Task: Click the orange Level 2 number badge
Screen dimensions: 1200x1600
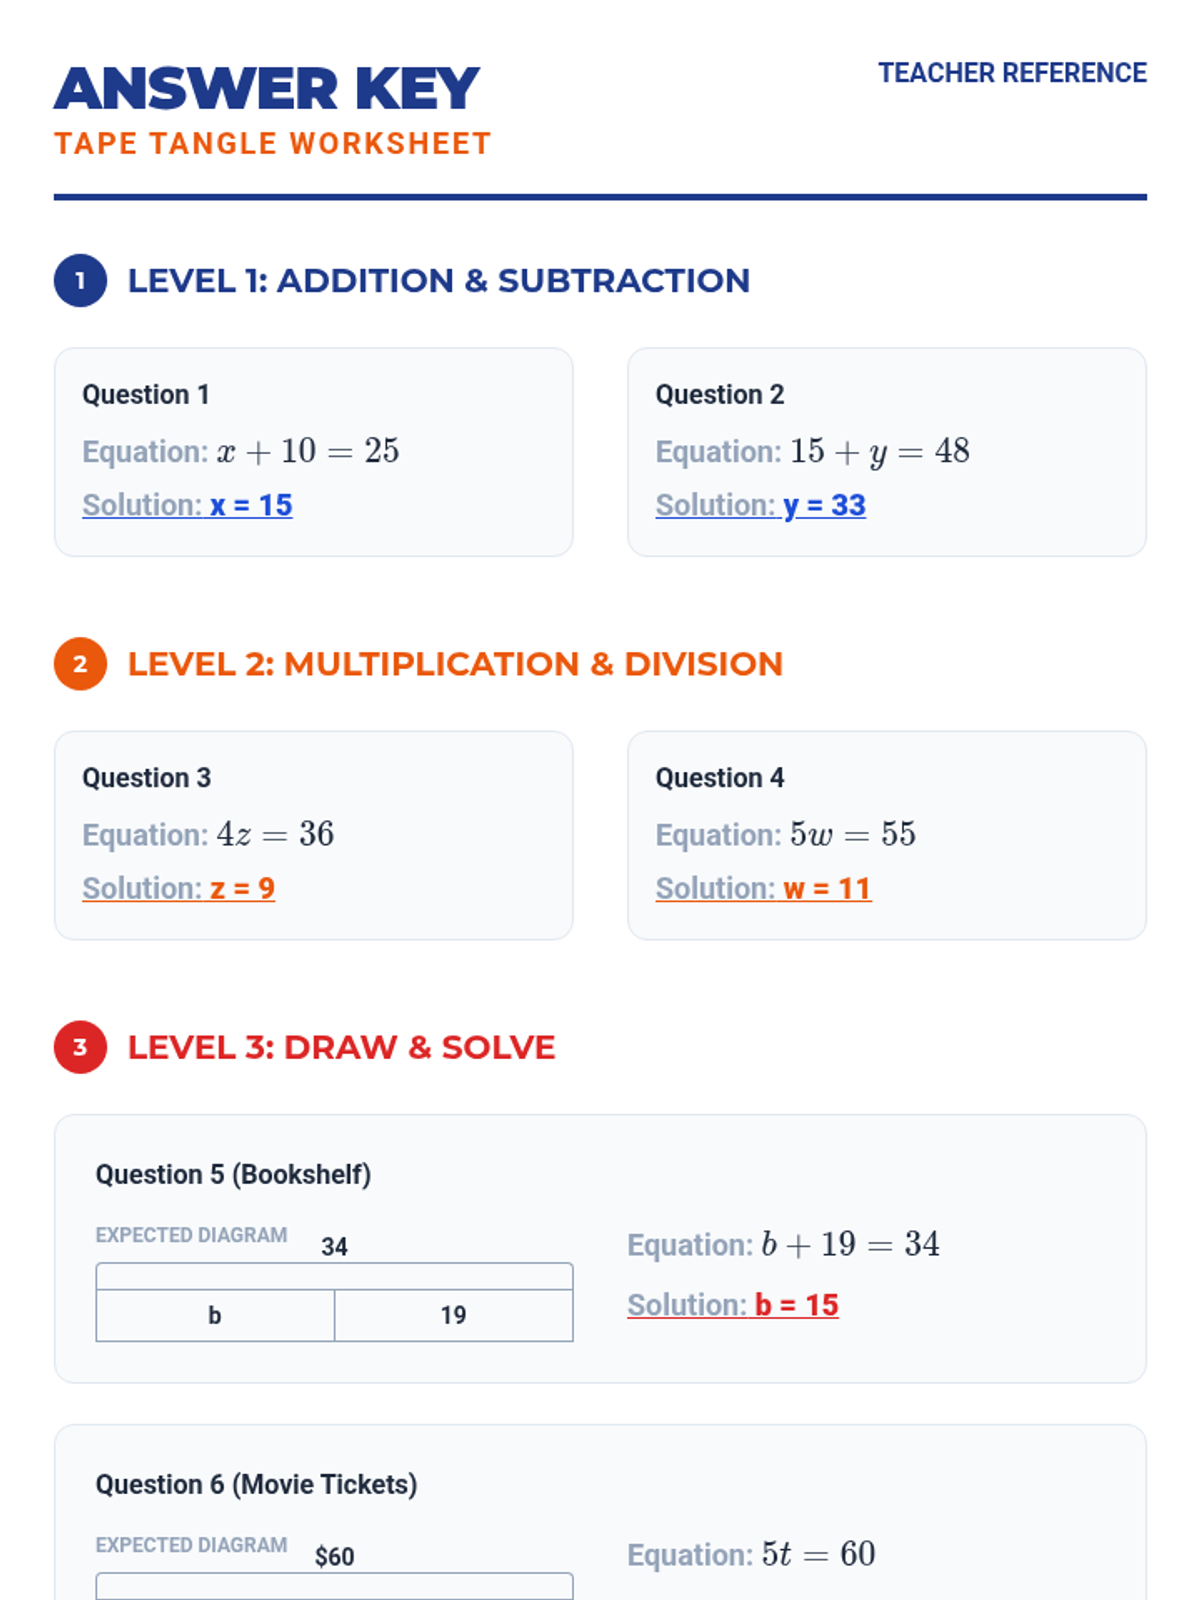Action: tap(80, 664)
